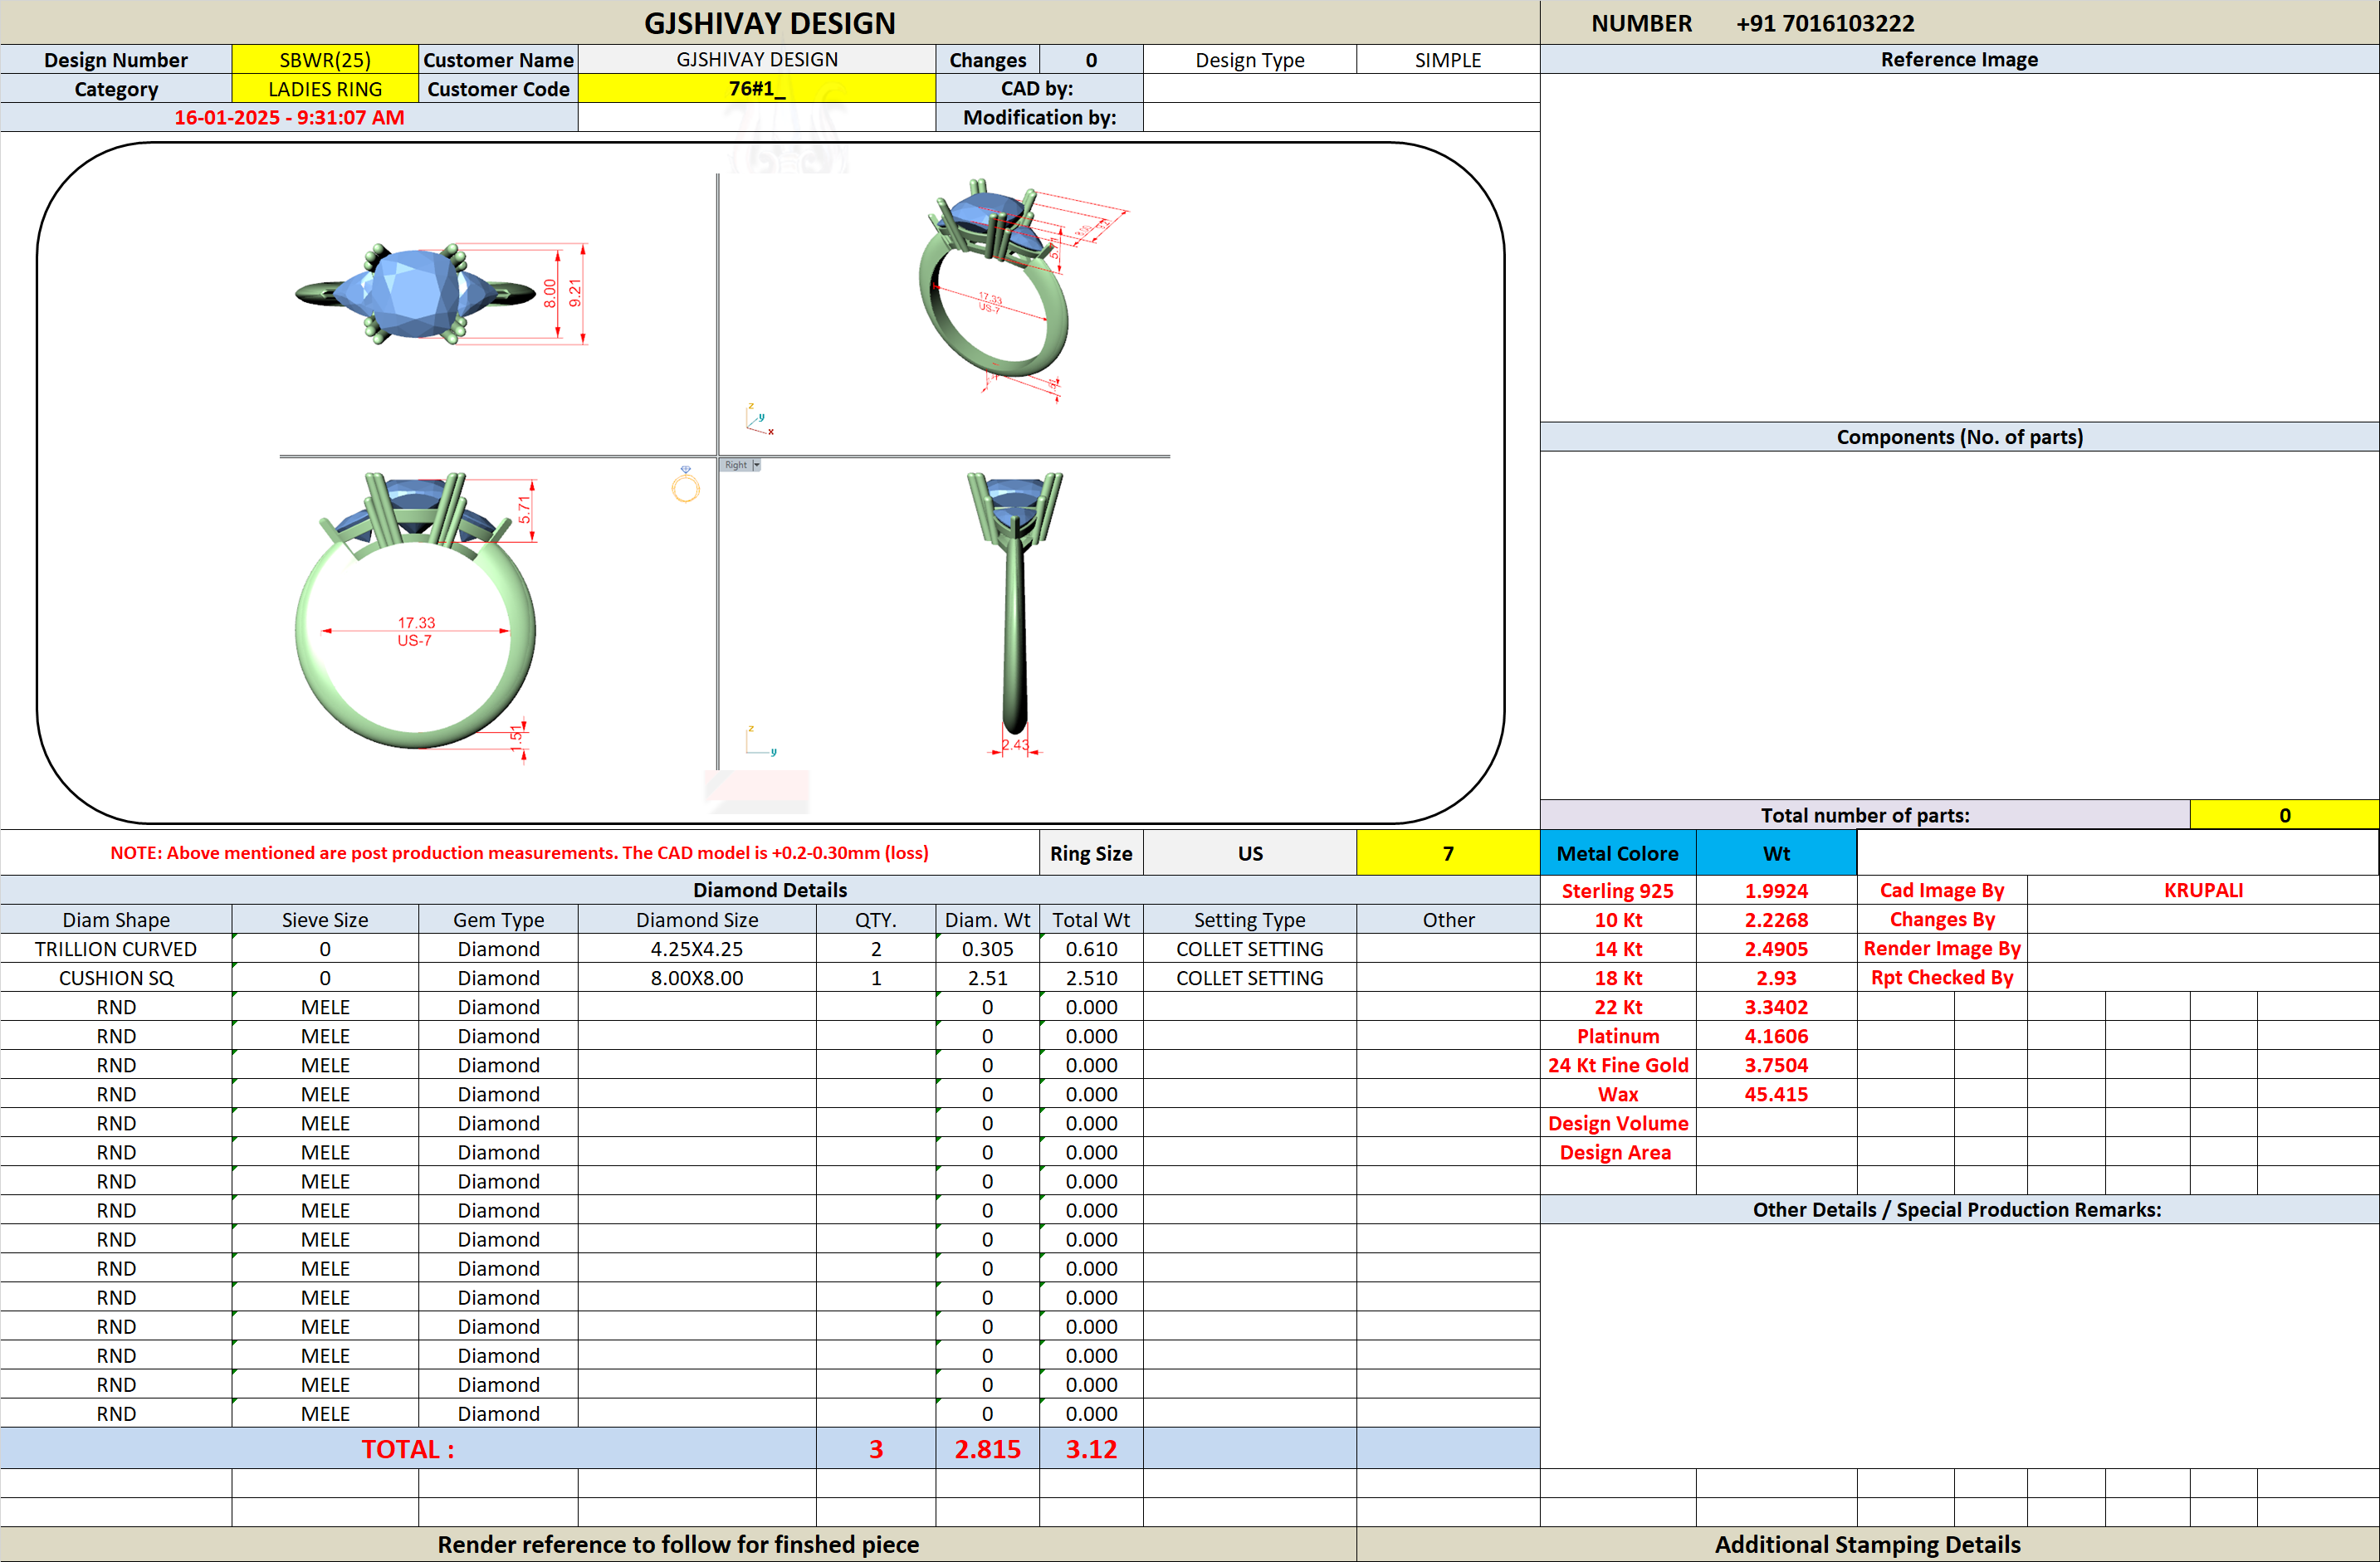Select the side view ring render

pyautogui.click(x=1015, y=603)
